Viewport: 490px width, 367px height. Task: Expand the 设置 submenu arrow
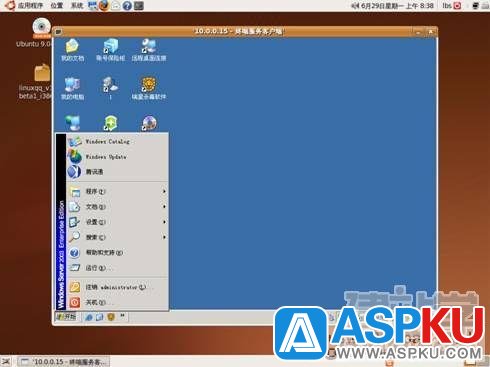pos(164,222)
